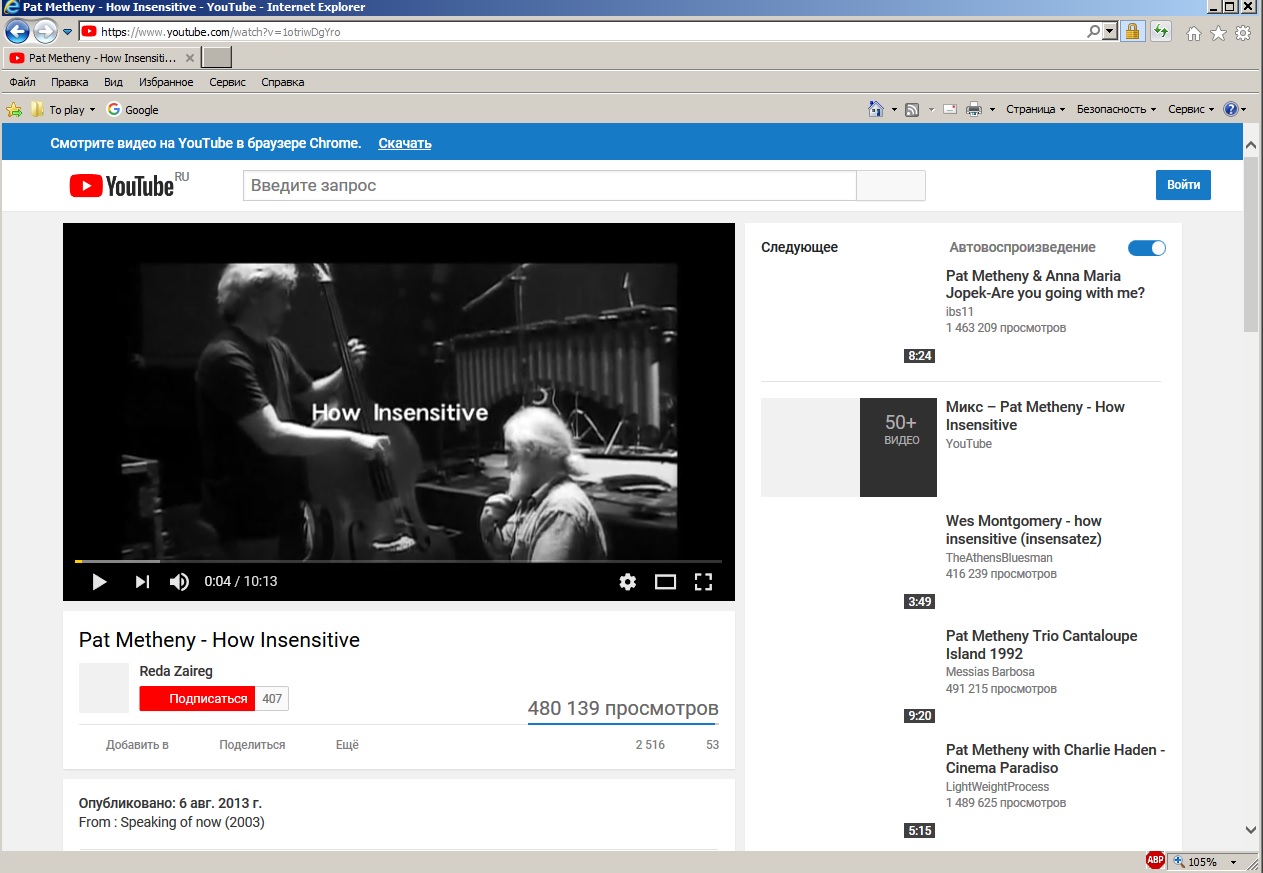Refresh the page with green arrows button
The image size is (1263, 873).
[x=1160, y=32]
